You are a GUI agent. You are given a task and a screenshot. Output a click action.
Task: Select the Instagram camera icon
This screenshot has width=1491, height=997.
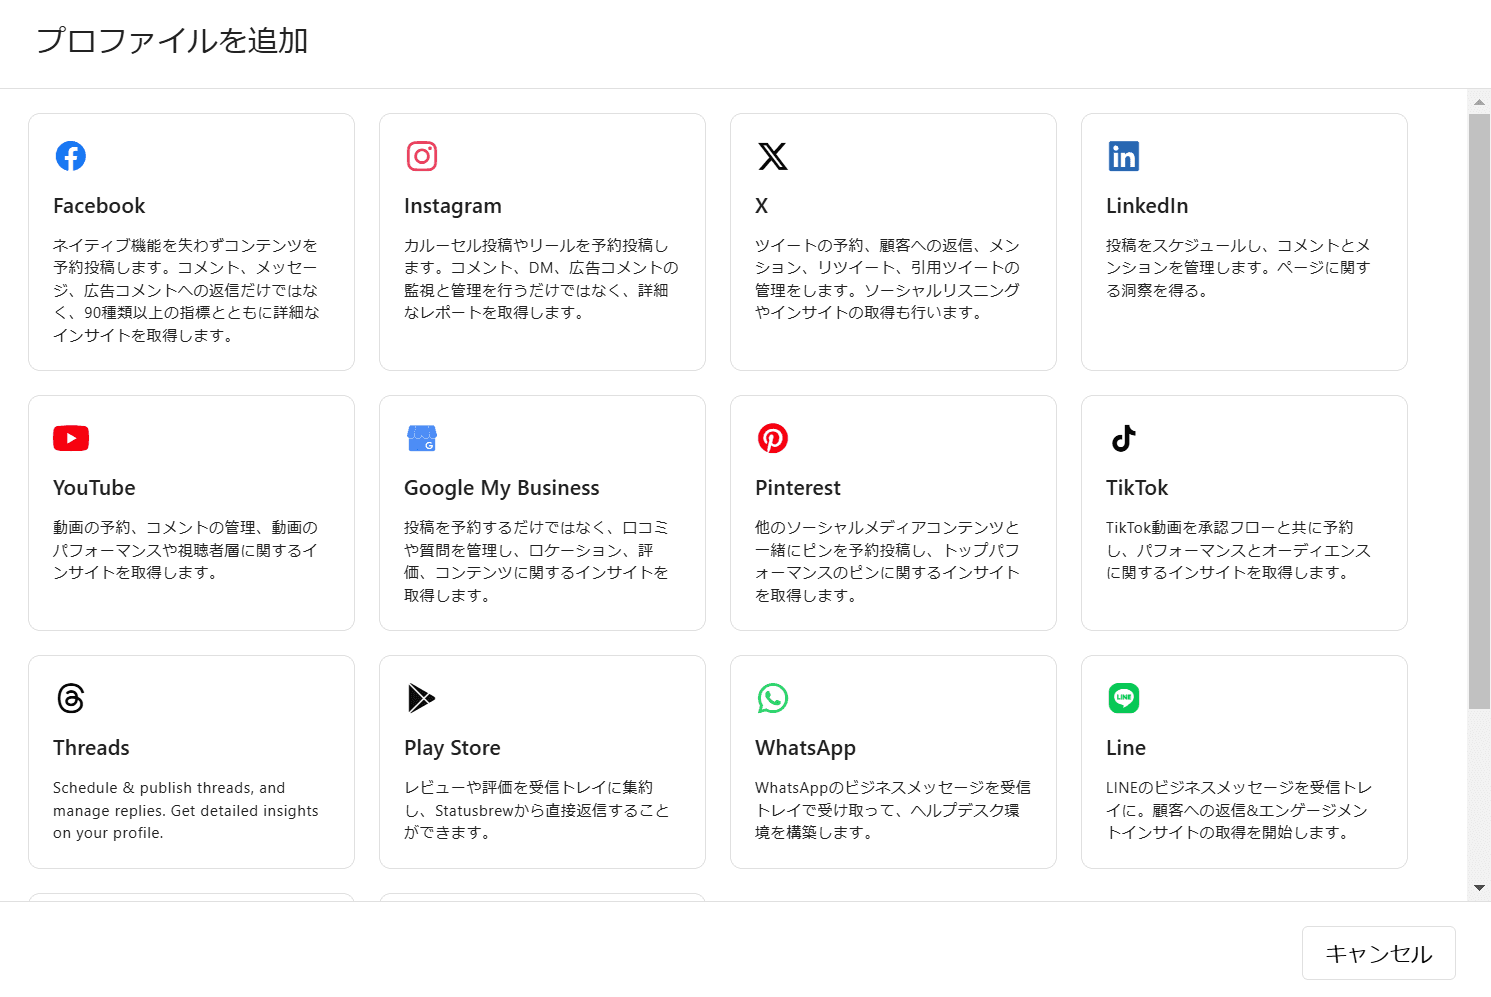click(x=422, y=156)
